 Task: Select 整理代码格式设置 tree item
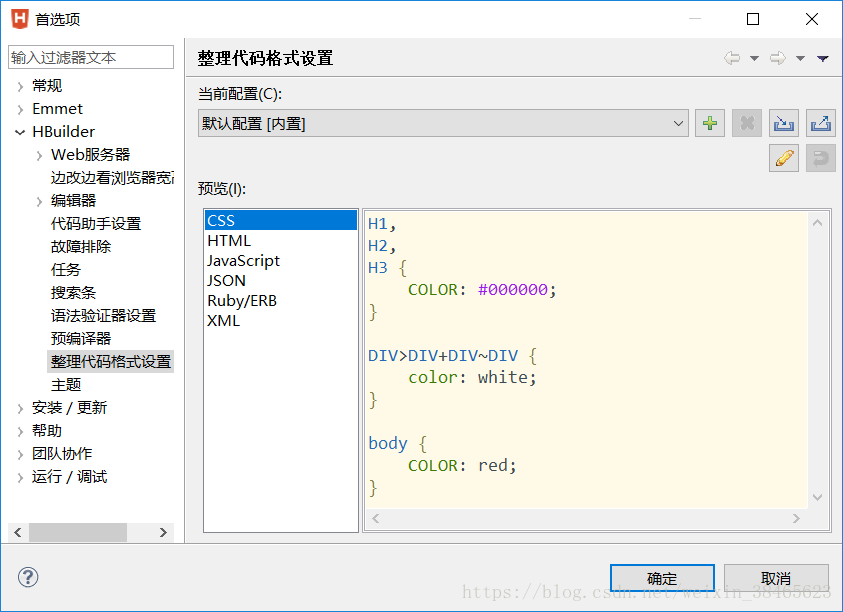tap(111, 361)
